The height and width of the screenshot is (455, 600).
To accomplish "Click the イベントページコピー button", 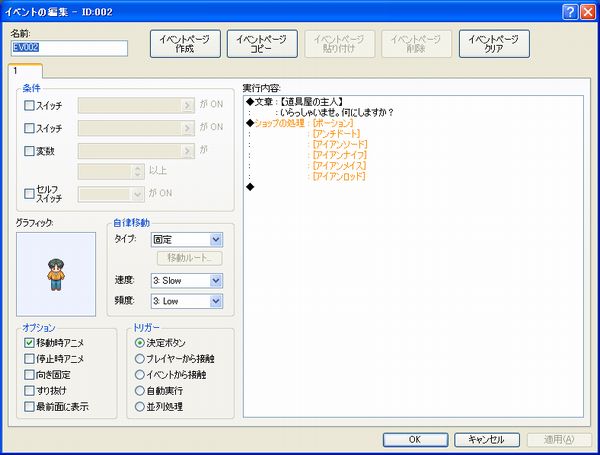I will pos(262,44).
